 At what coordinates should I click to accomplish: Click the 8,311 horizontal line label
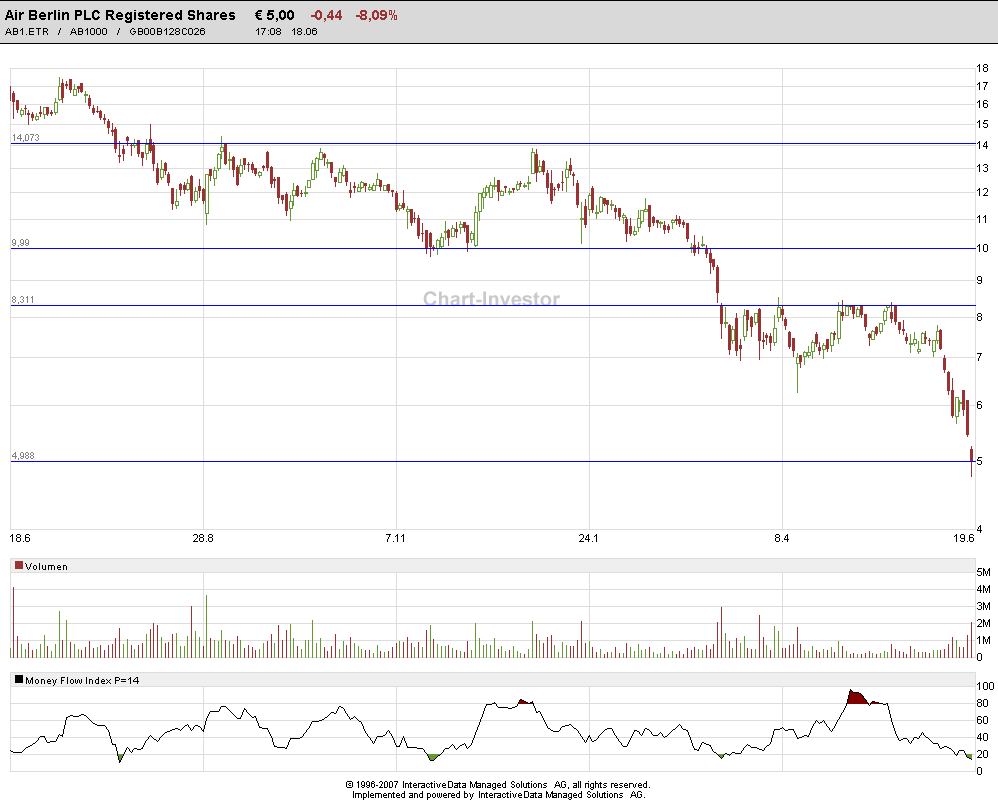(x=23, y=300)
